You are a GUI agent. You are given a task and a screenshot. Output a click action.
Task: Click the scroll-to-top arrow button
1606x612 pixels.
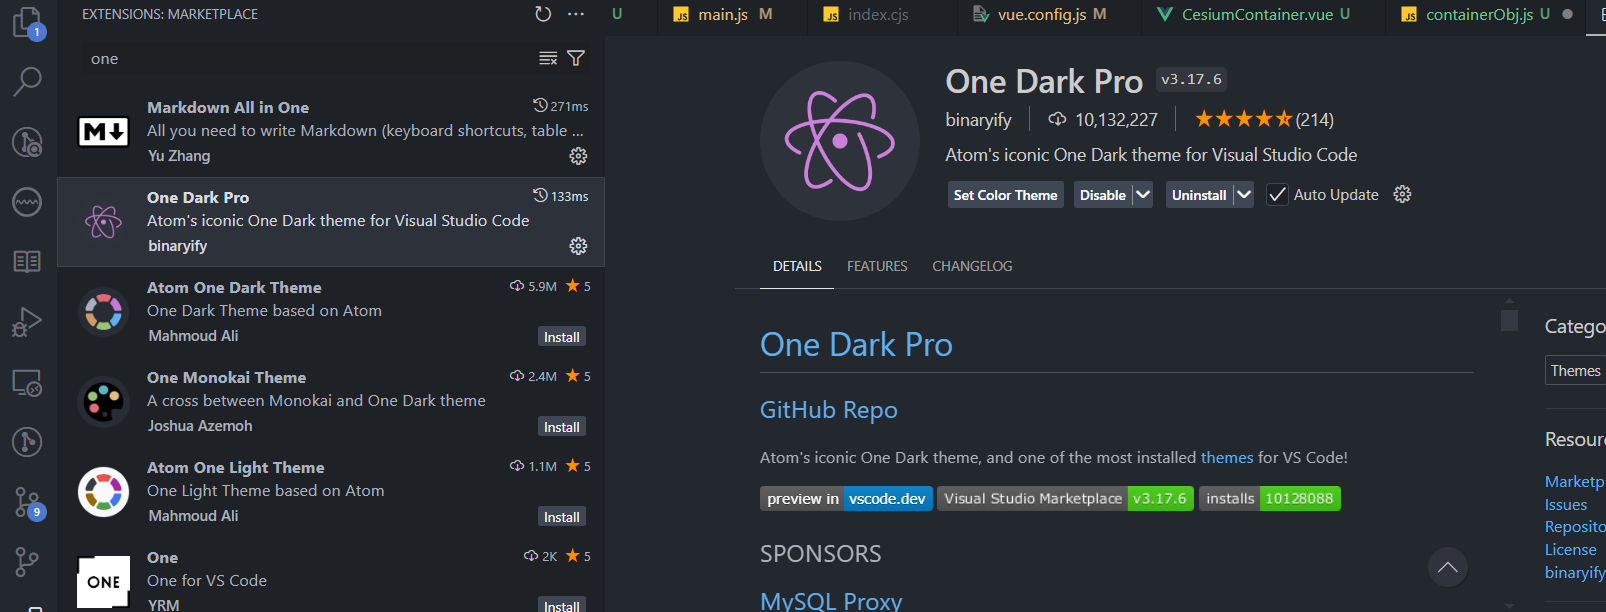pyautogui.click(x=1447, y=568)
